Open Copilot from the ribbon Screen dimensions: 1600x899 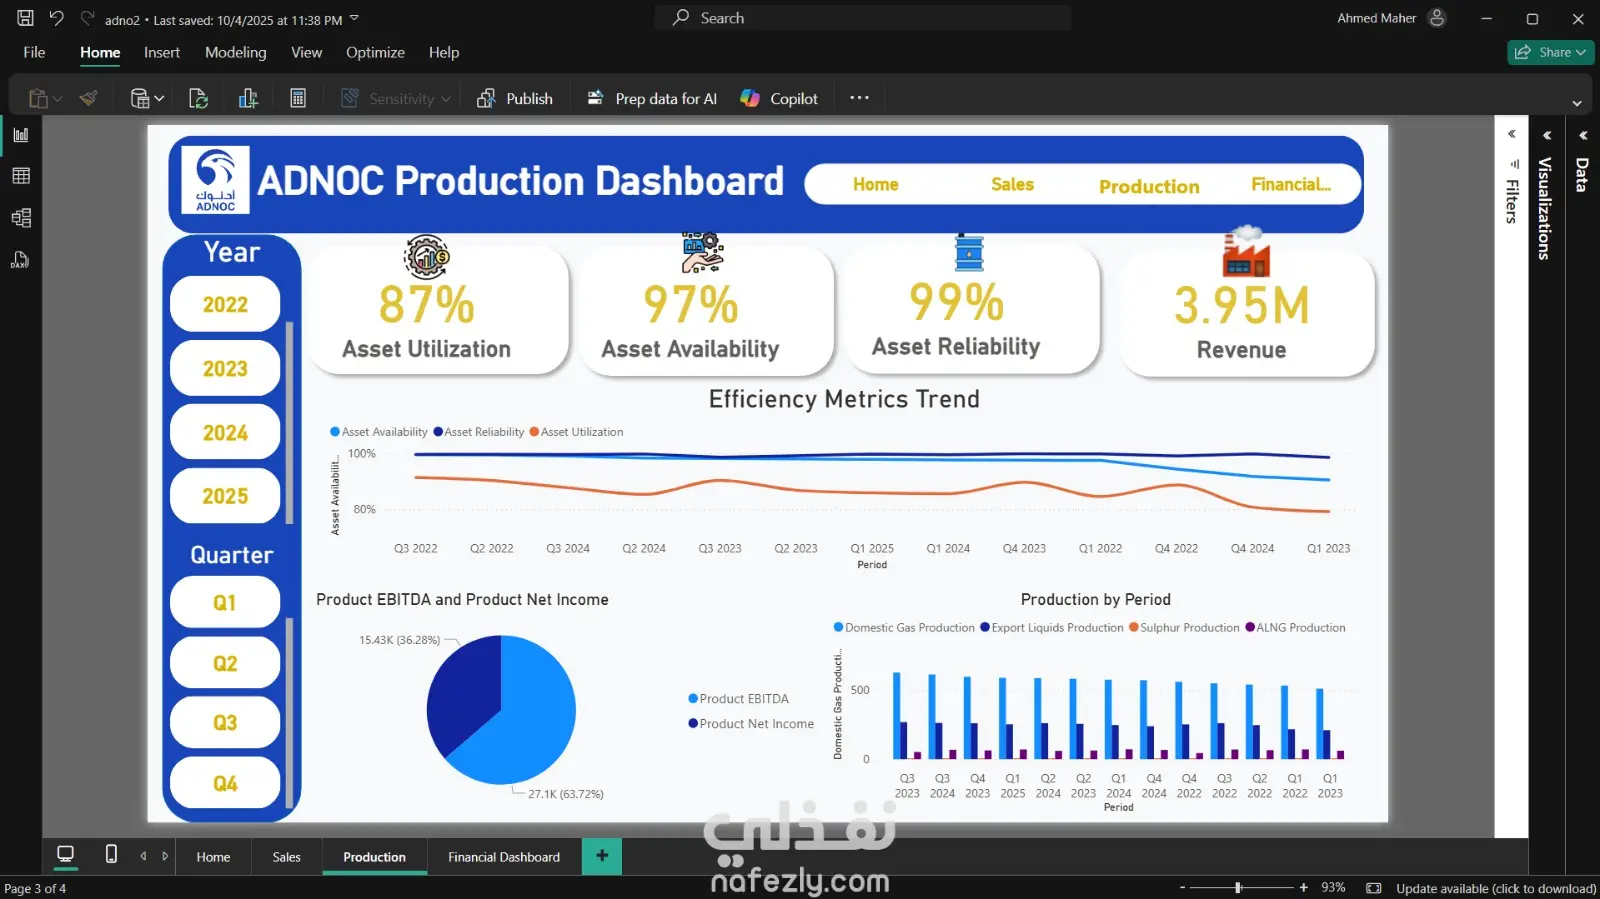click(779, 98)
